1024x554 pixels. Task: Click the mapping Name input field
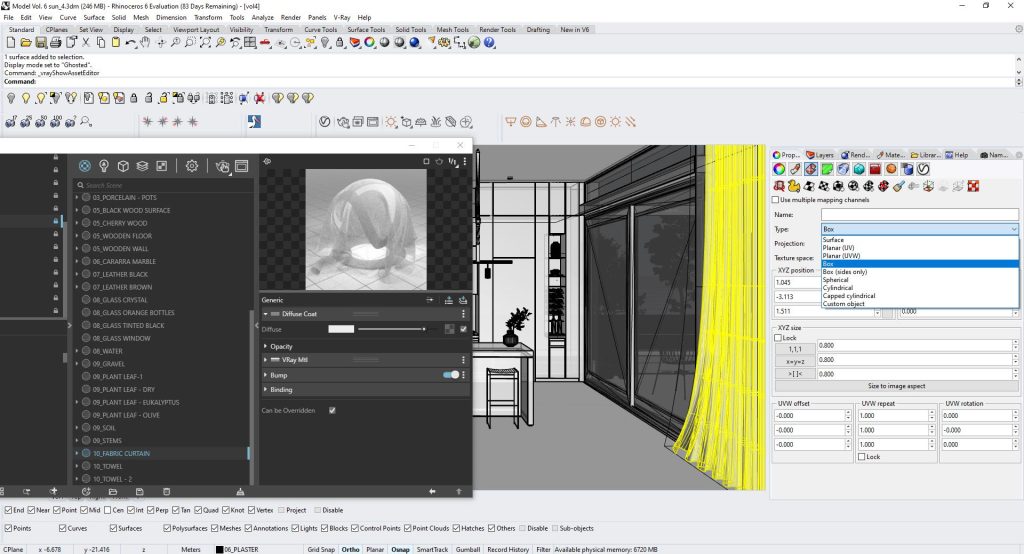point(920,214)
